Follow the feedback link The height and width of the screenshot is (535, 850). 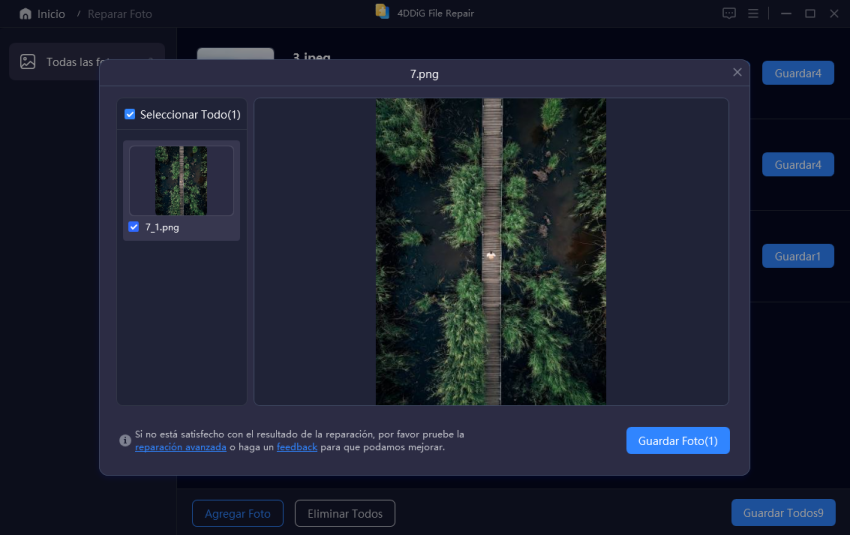coord(297,447)
